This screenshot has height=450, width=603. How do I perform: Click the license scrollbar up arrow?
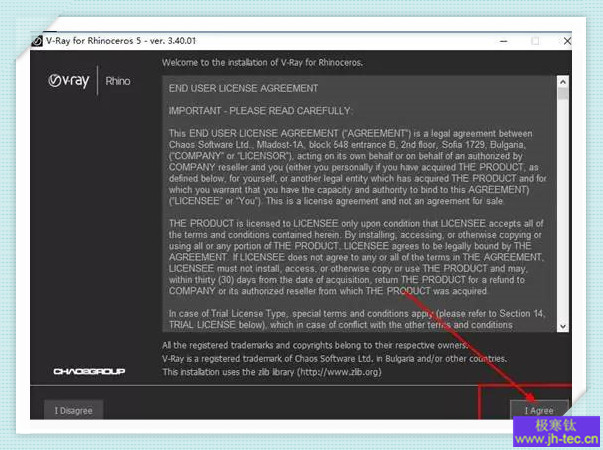click(563, 82)
